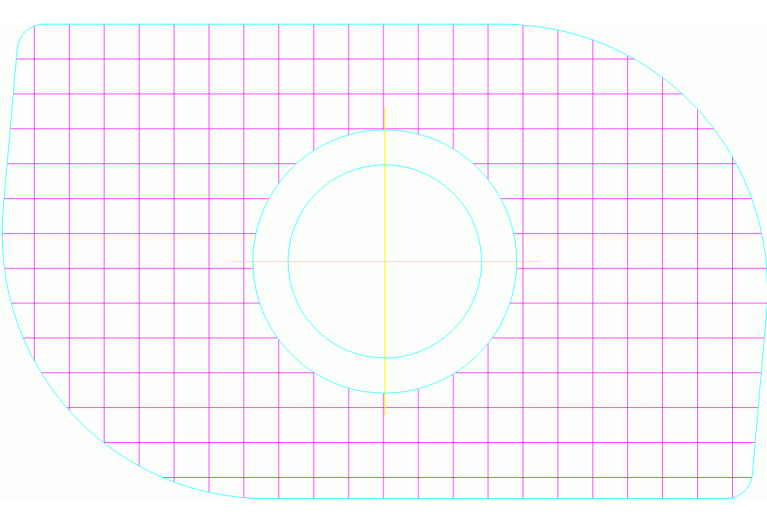Select the leftmost magenta vertical grid line
This screenshot has height=523, width=767.
click(x=35, y=200)
